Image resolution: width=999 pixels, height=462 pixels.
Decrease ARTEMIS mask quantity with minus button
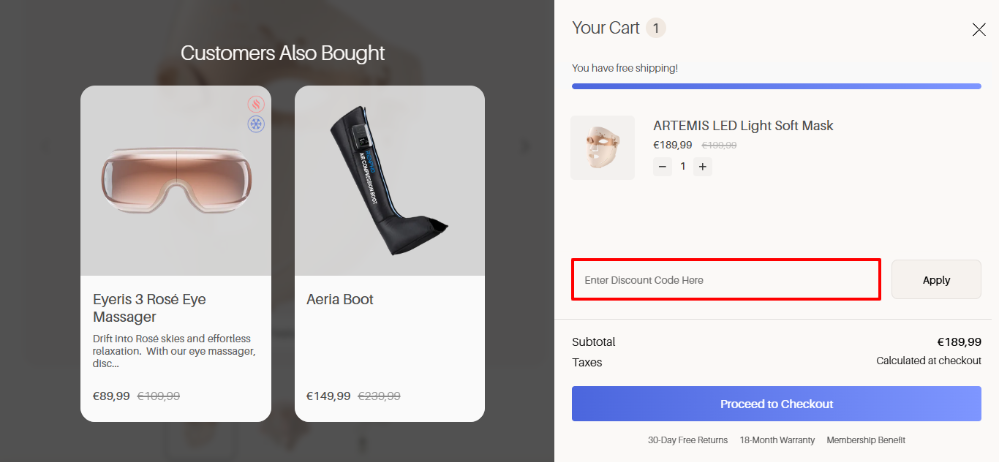(x=663, y=166)
